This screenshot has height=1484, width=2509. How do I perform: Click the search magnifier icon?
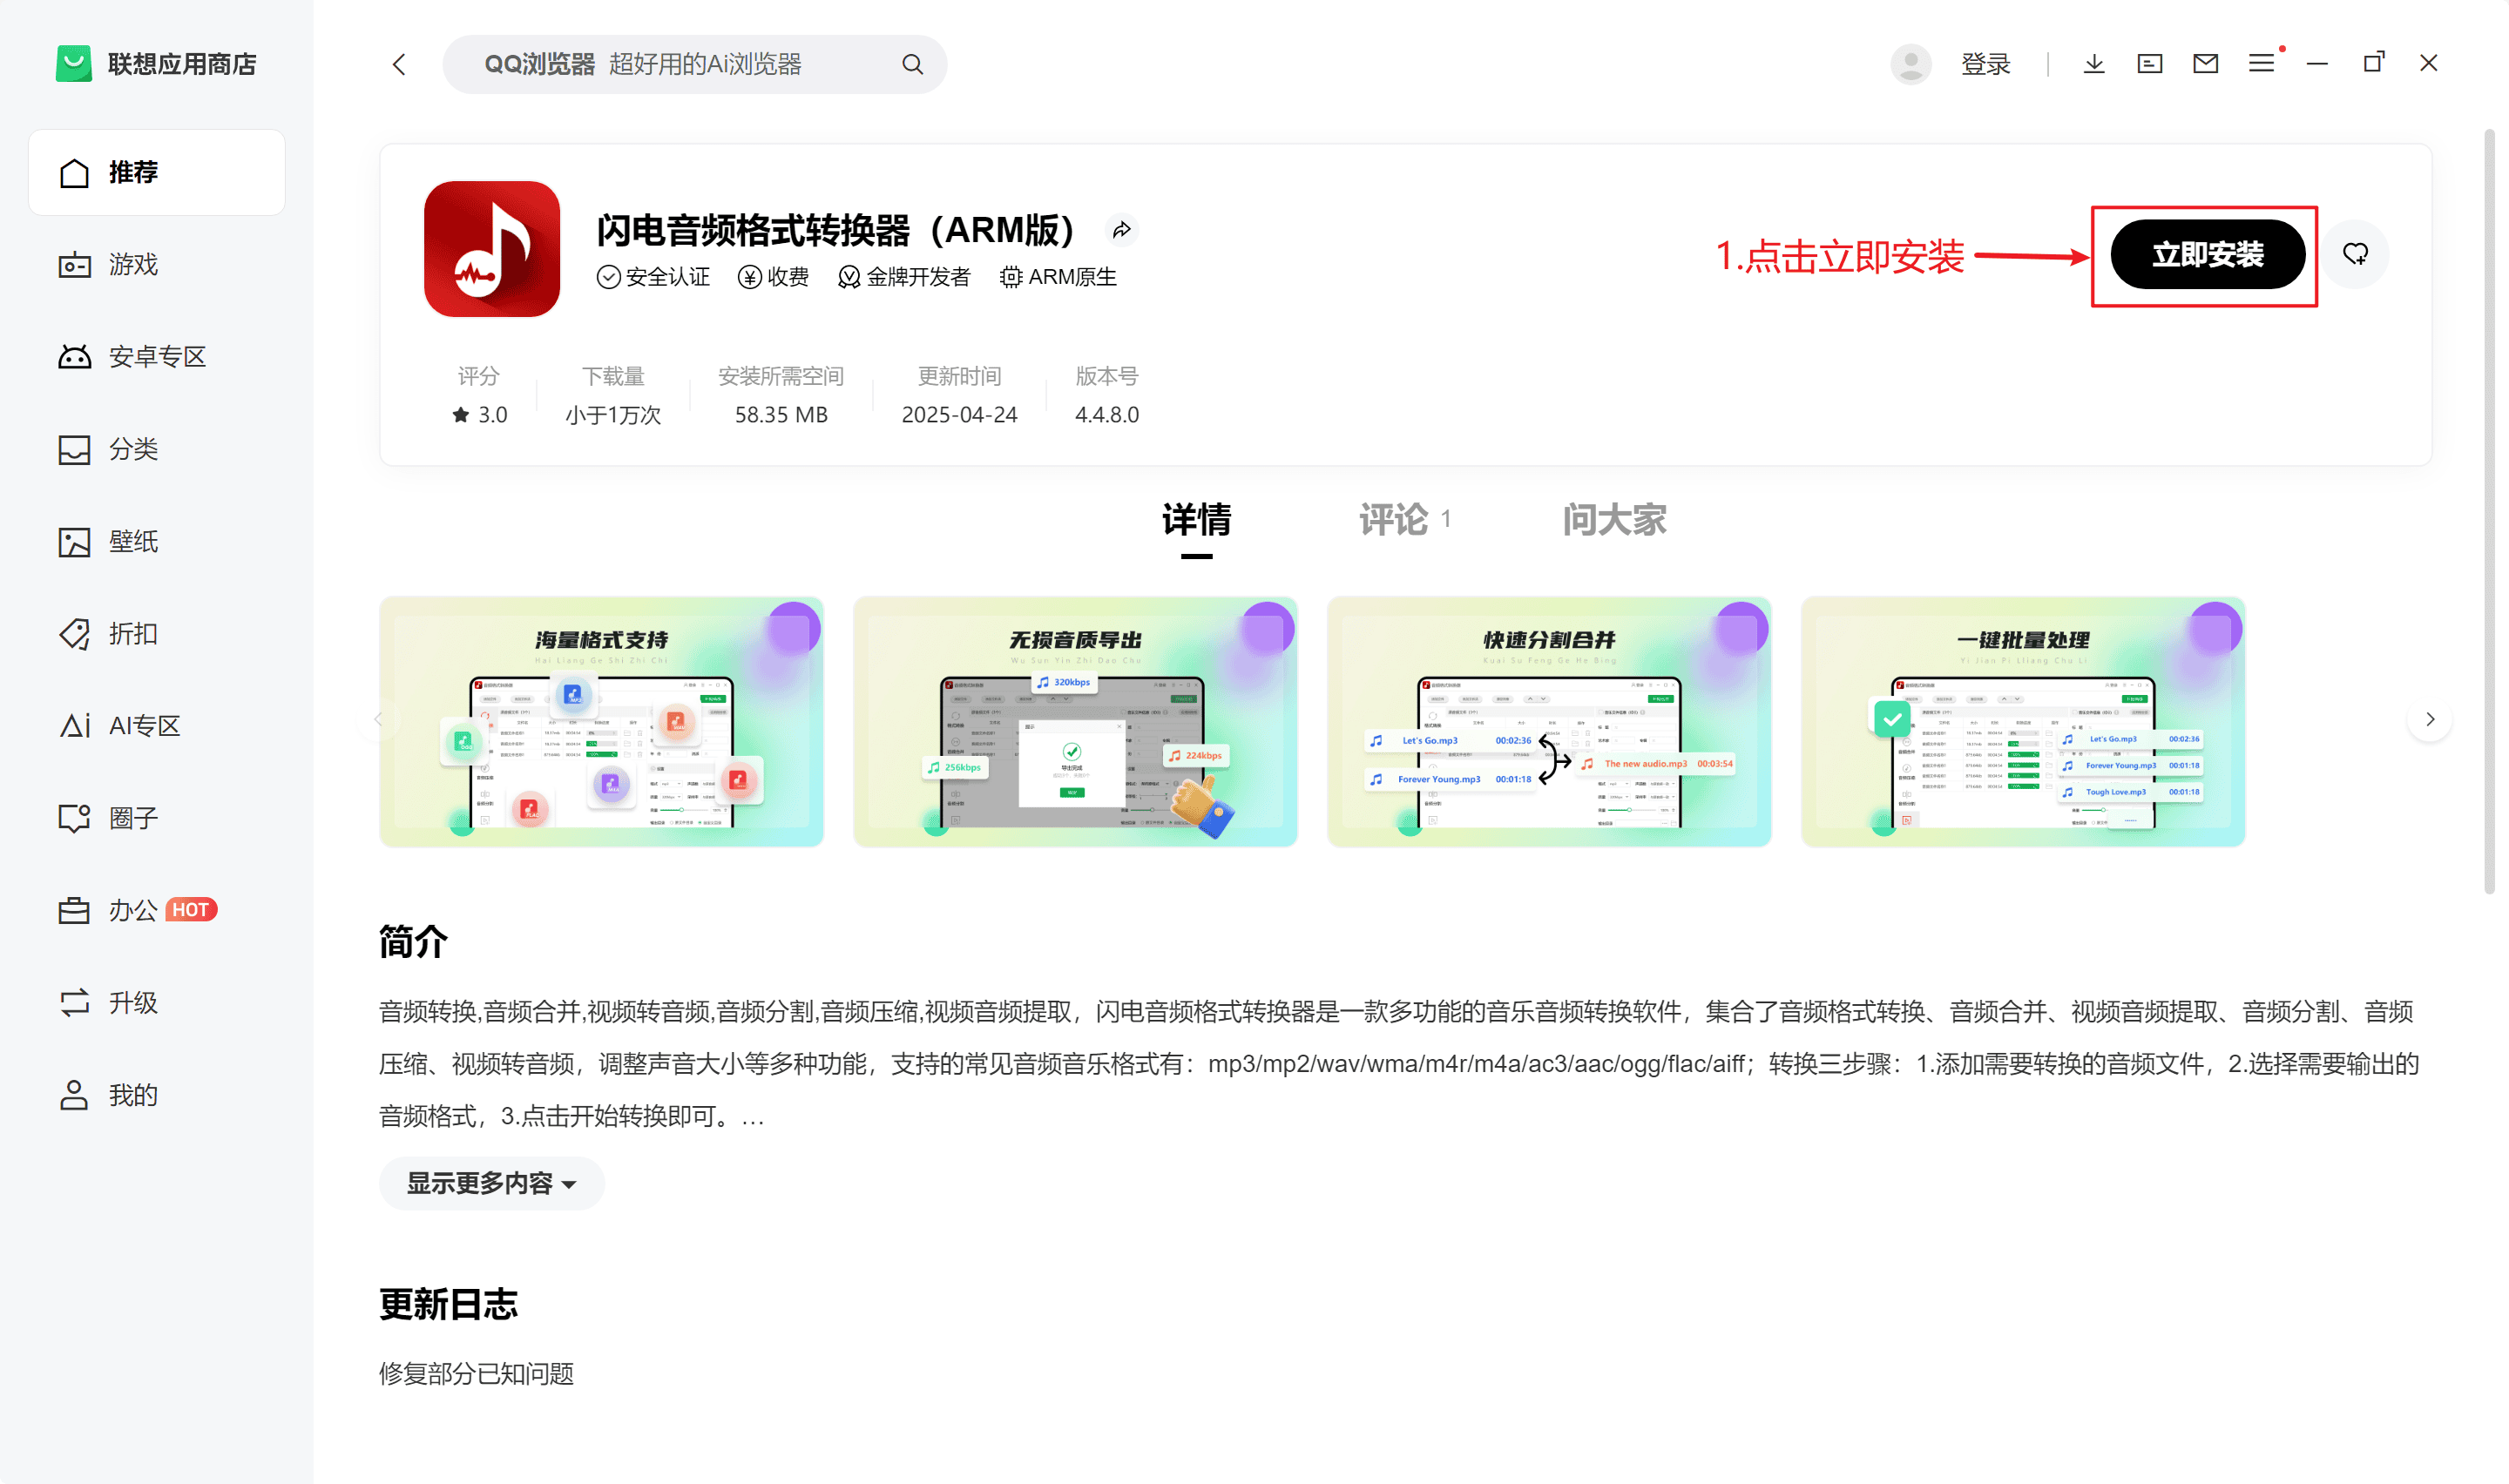(912, 65)
